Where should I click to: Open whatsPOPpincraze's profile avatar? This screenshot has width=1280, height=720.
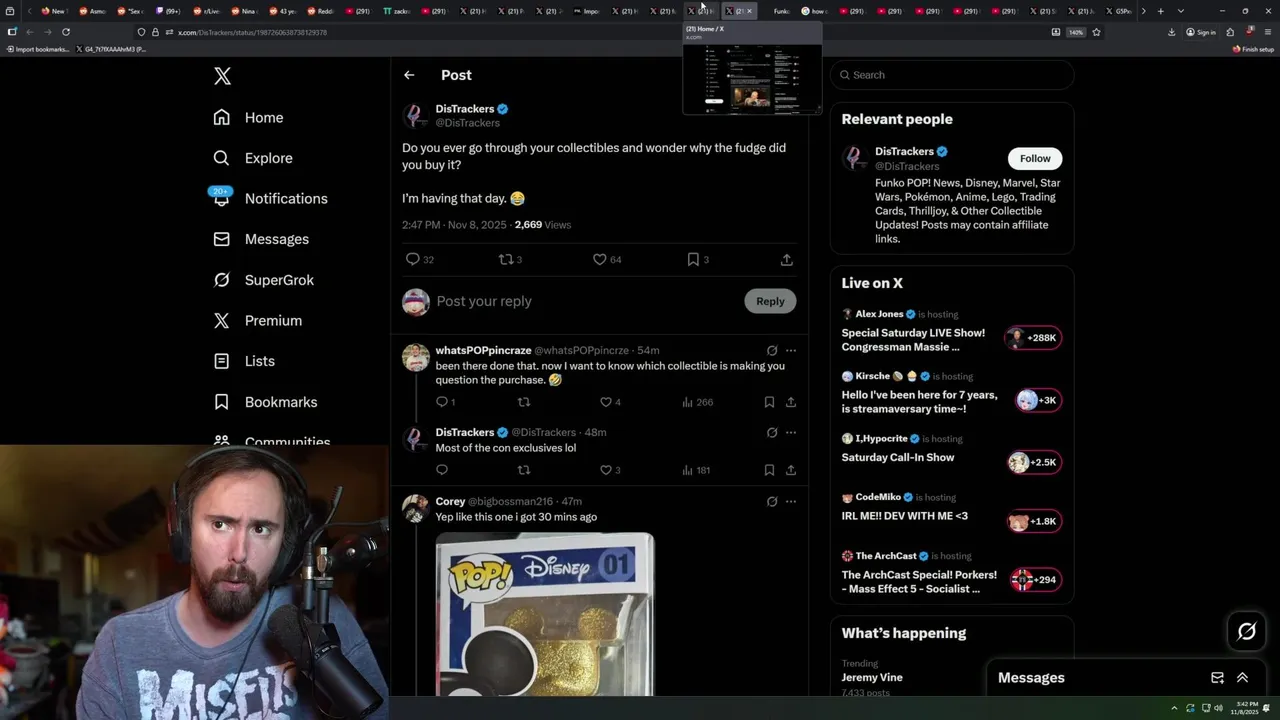pos(416,357)
